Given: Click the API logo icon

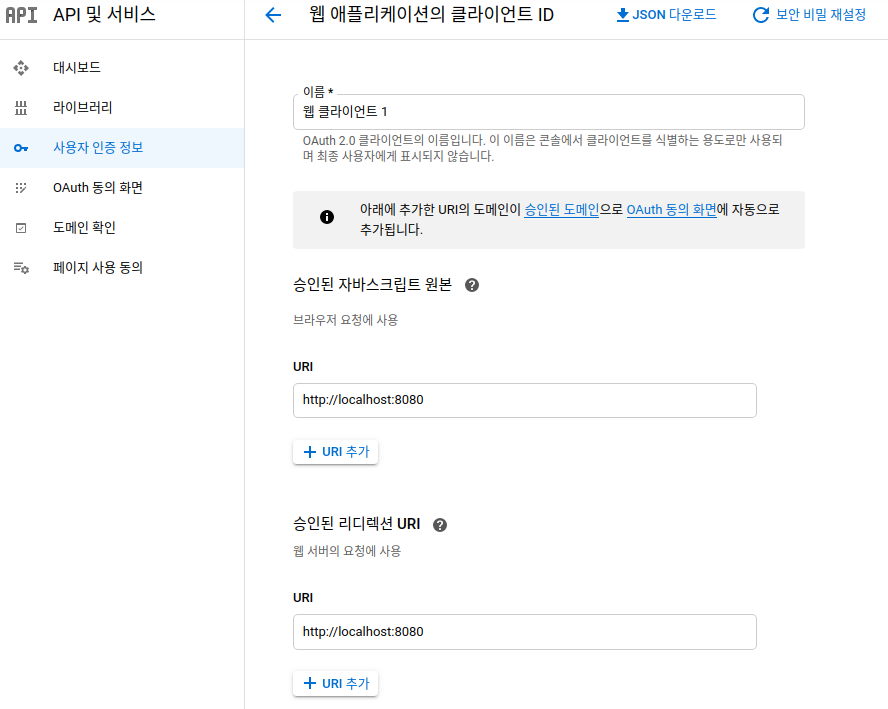Looking at the screenshot, I should [20, 15].
